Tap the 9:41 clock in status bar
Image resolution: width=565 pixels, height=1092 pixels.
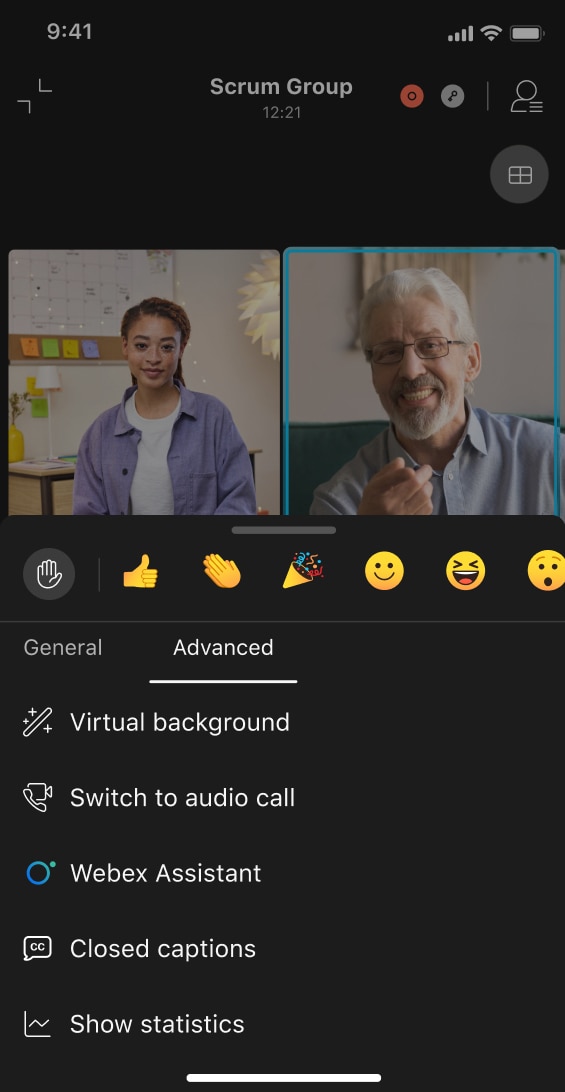coord(69,31)
